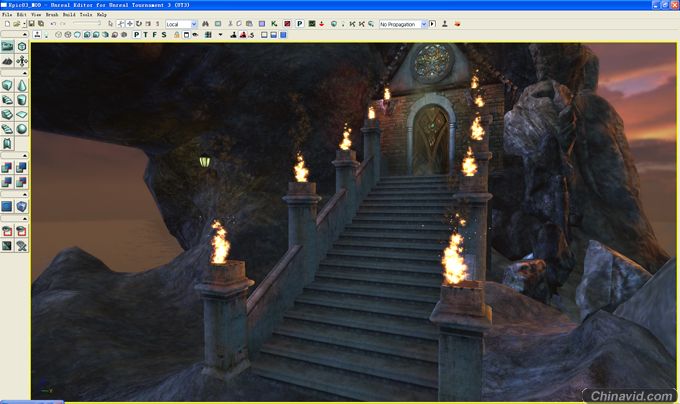Open search binoculars tool
The image size is (680, 404).
[206, 24]
